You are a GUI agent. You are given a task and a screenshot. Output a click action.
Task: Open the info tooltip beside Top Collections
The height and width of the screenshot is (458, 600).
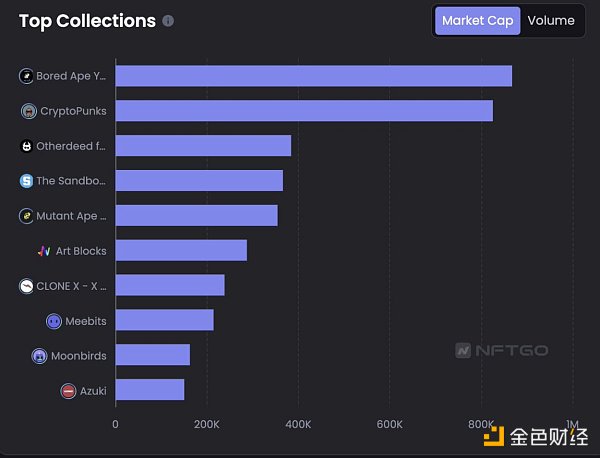pos(168,21)
